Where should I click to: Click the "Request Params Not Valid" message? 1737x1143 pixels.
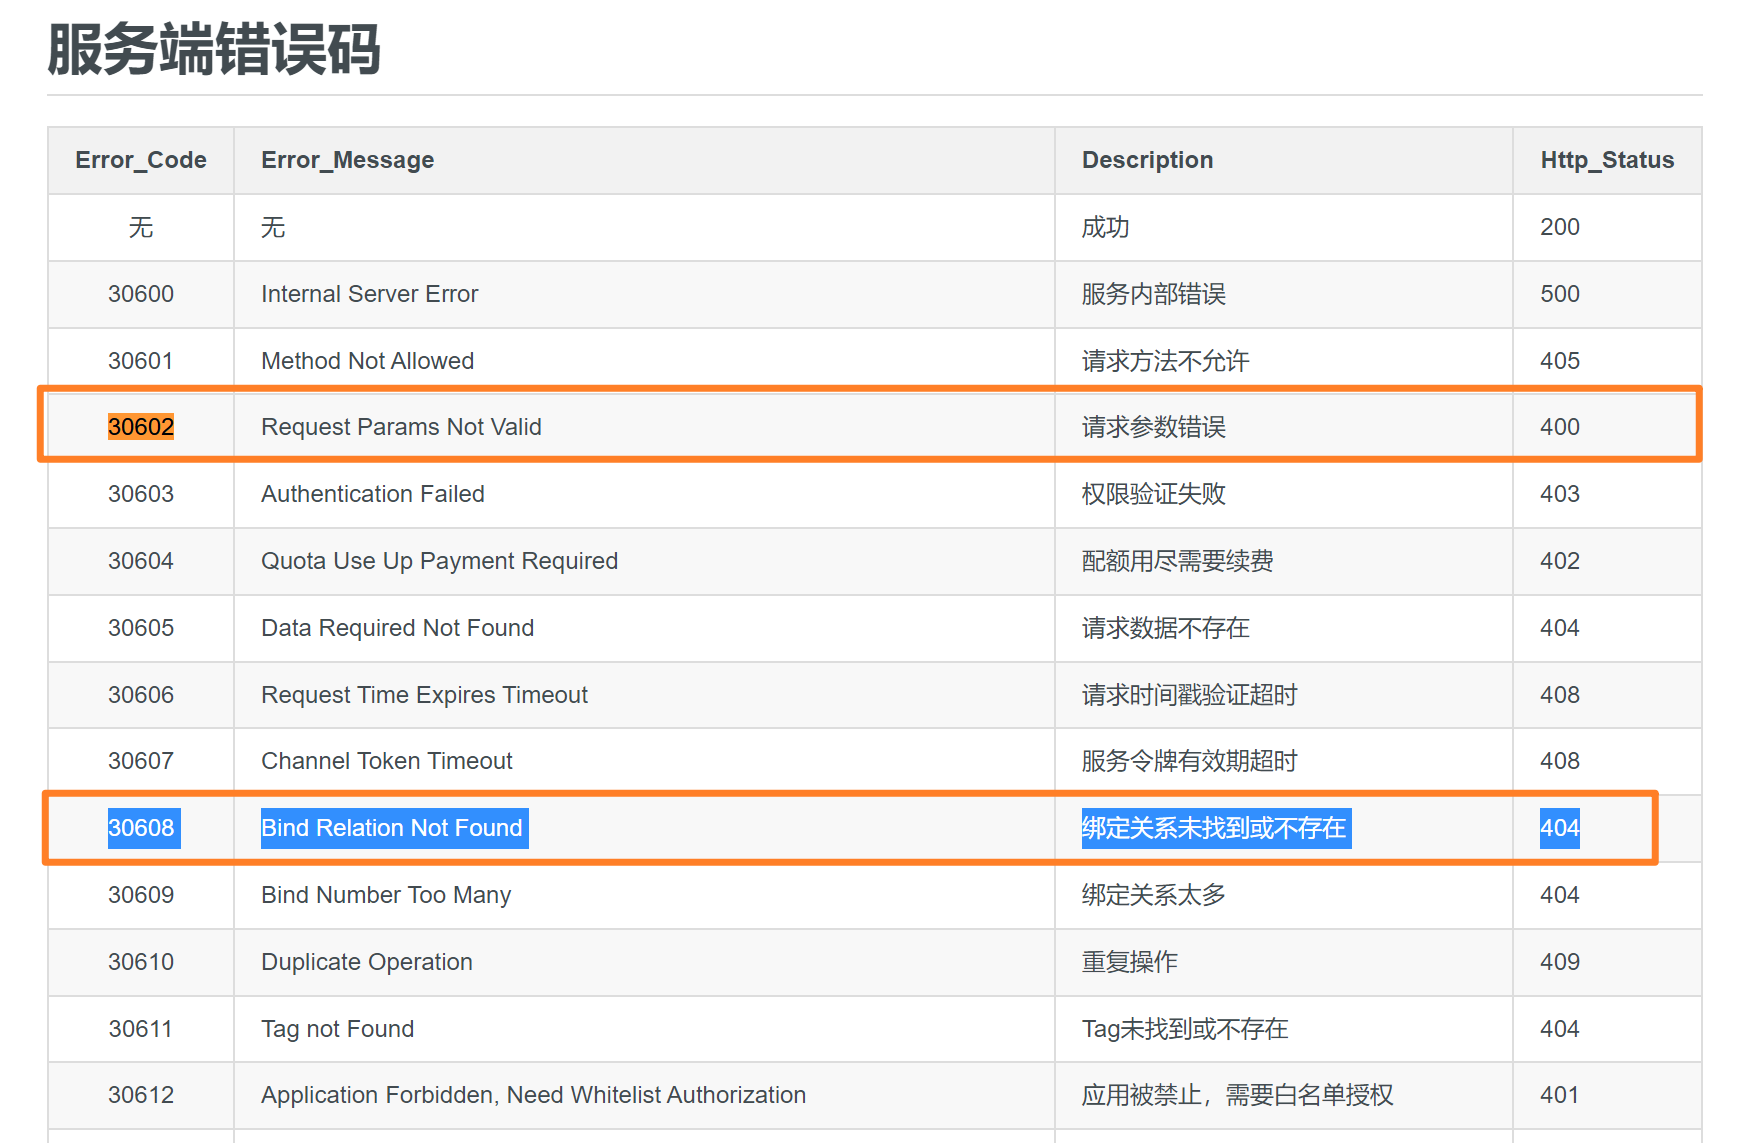[401, 427]
